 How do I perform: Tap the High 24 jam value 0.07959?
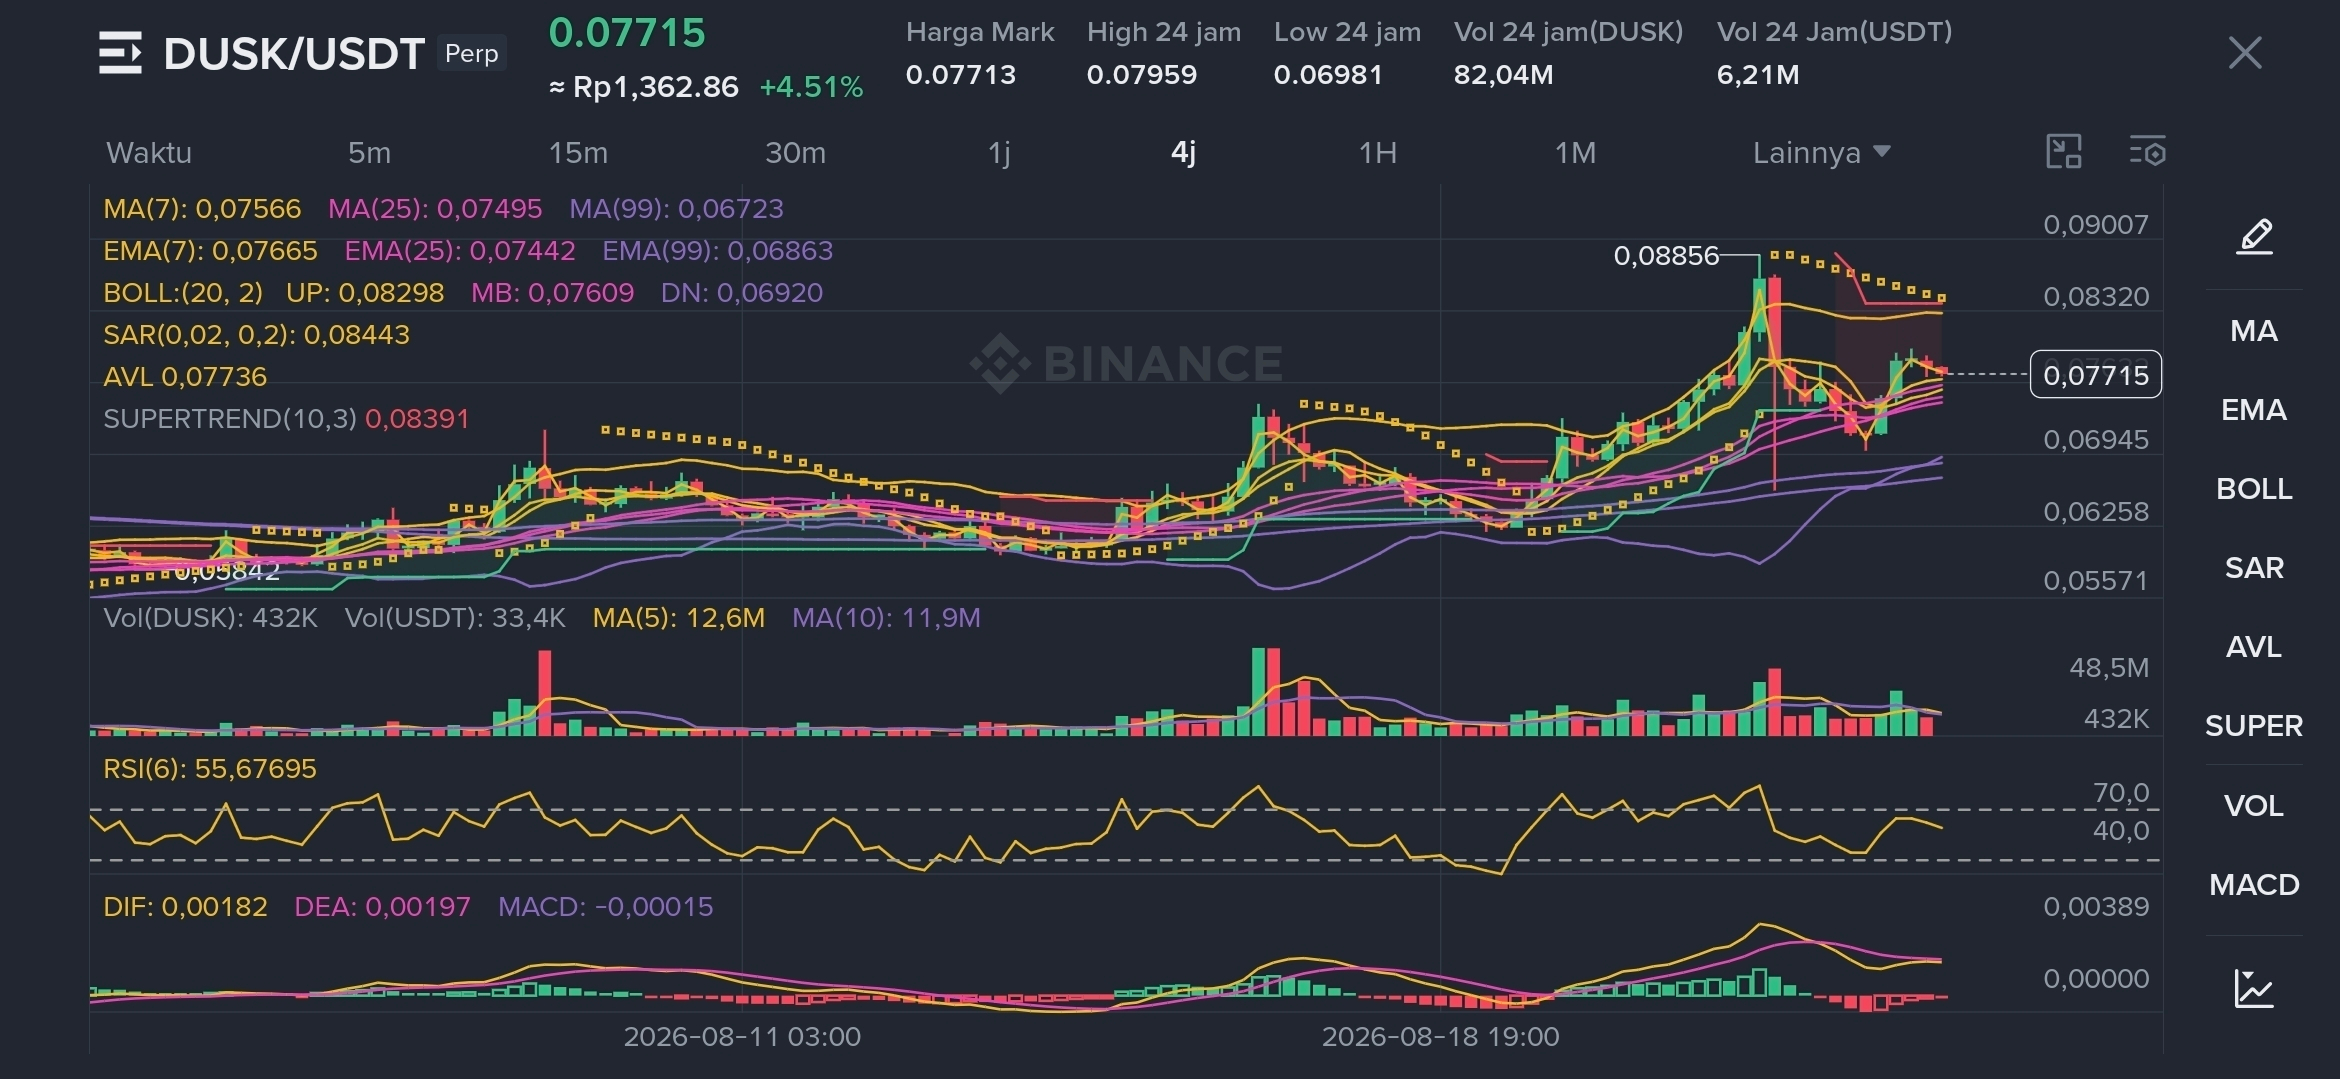pyautogui.click(x=1142, y=75)
